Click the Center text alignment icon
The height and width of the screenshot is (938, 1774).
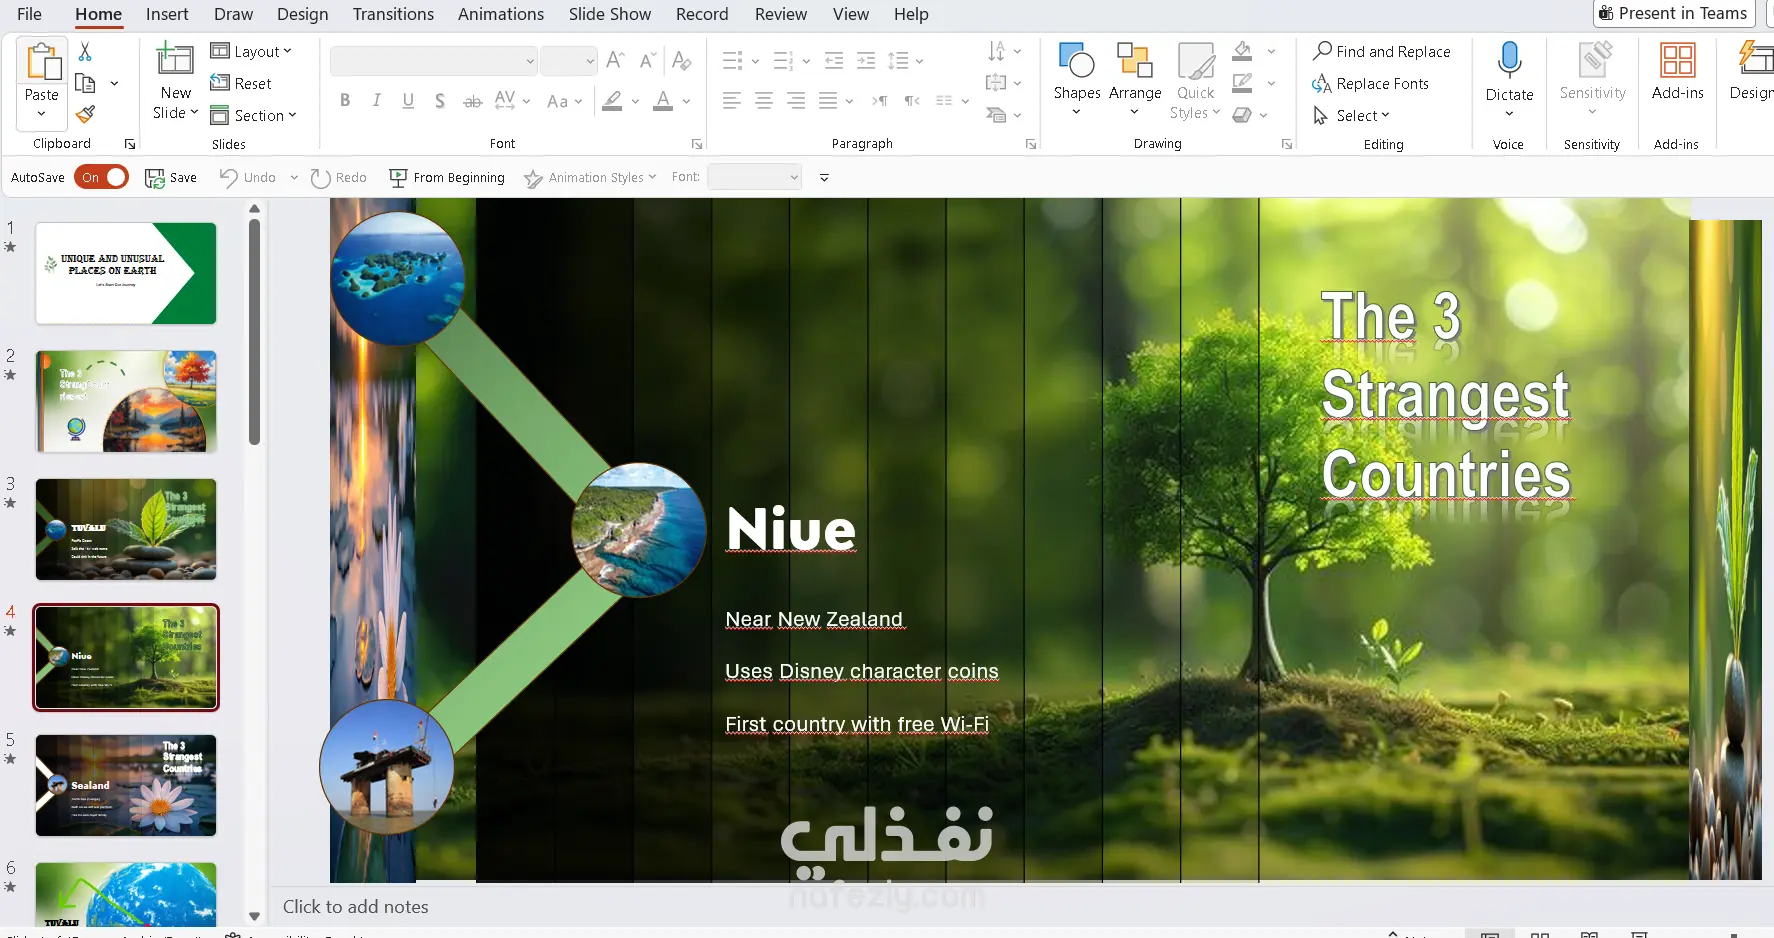tap(764, 101)
